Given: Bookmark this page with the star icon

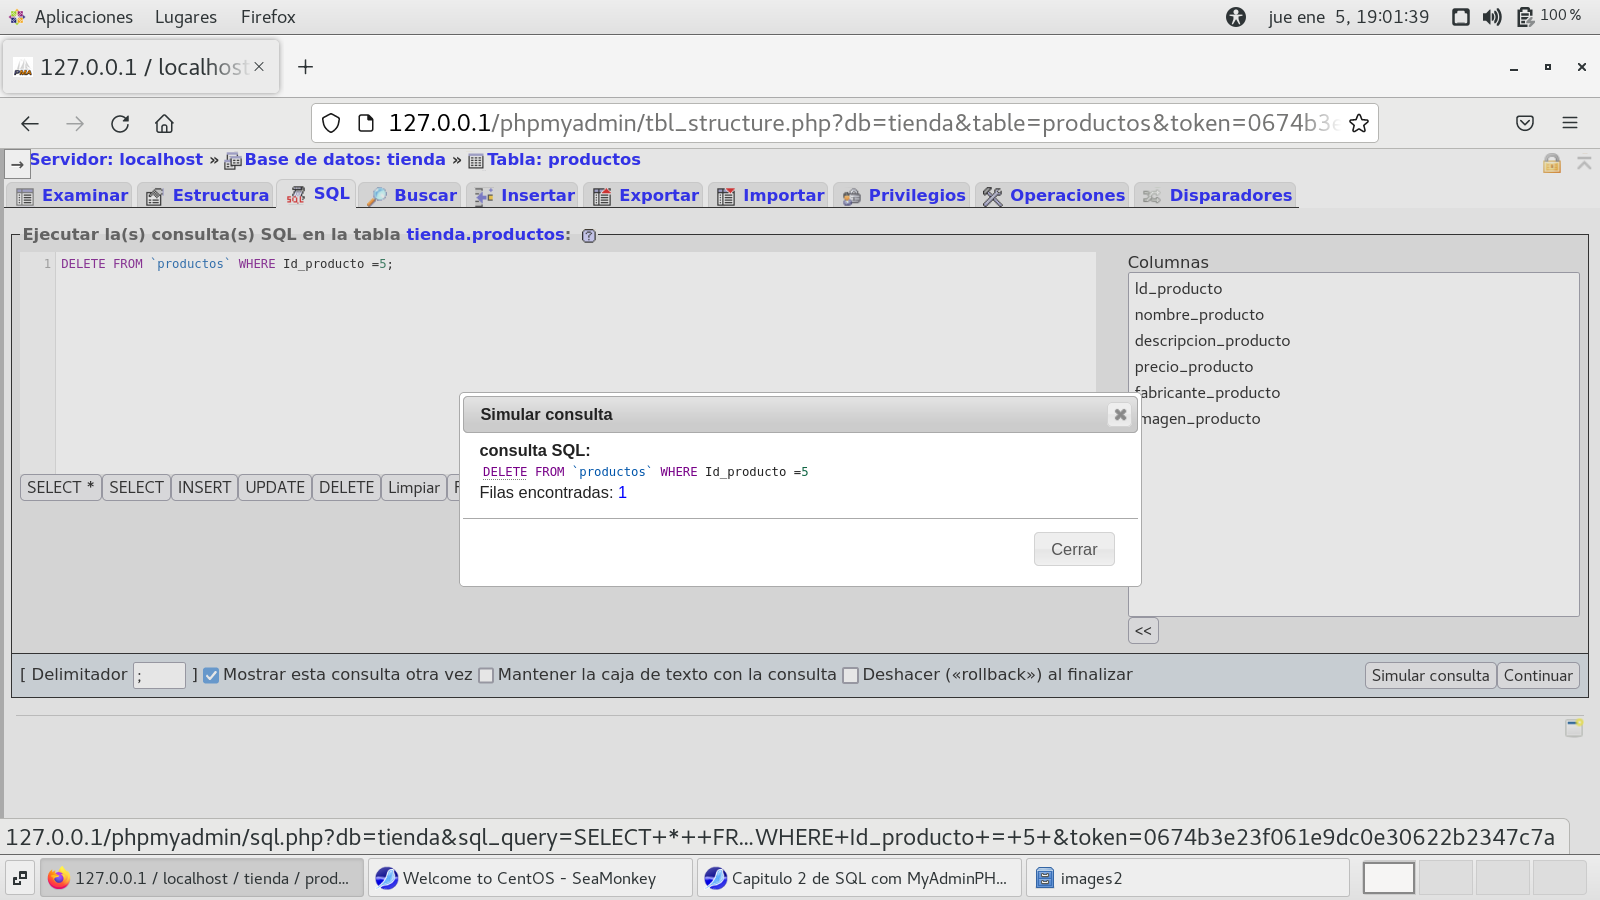Looking at the screenshot, I should point(1358,123).
